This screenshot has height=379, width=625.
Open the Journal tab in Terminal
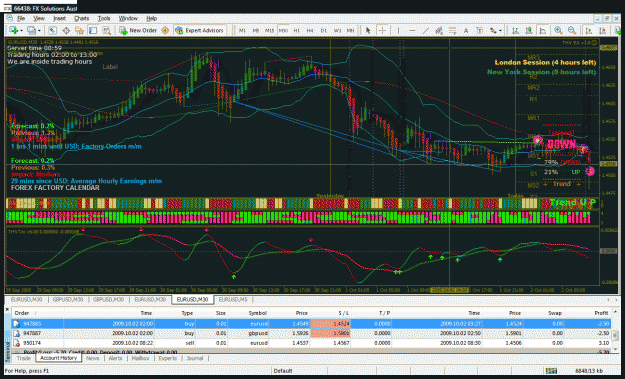[x=195, y=358]
